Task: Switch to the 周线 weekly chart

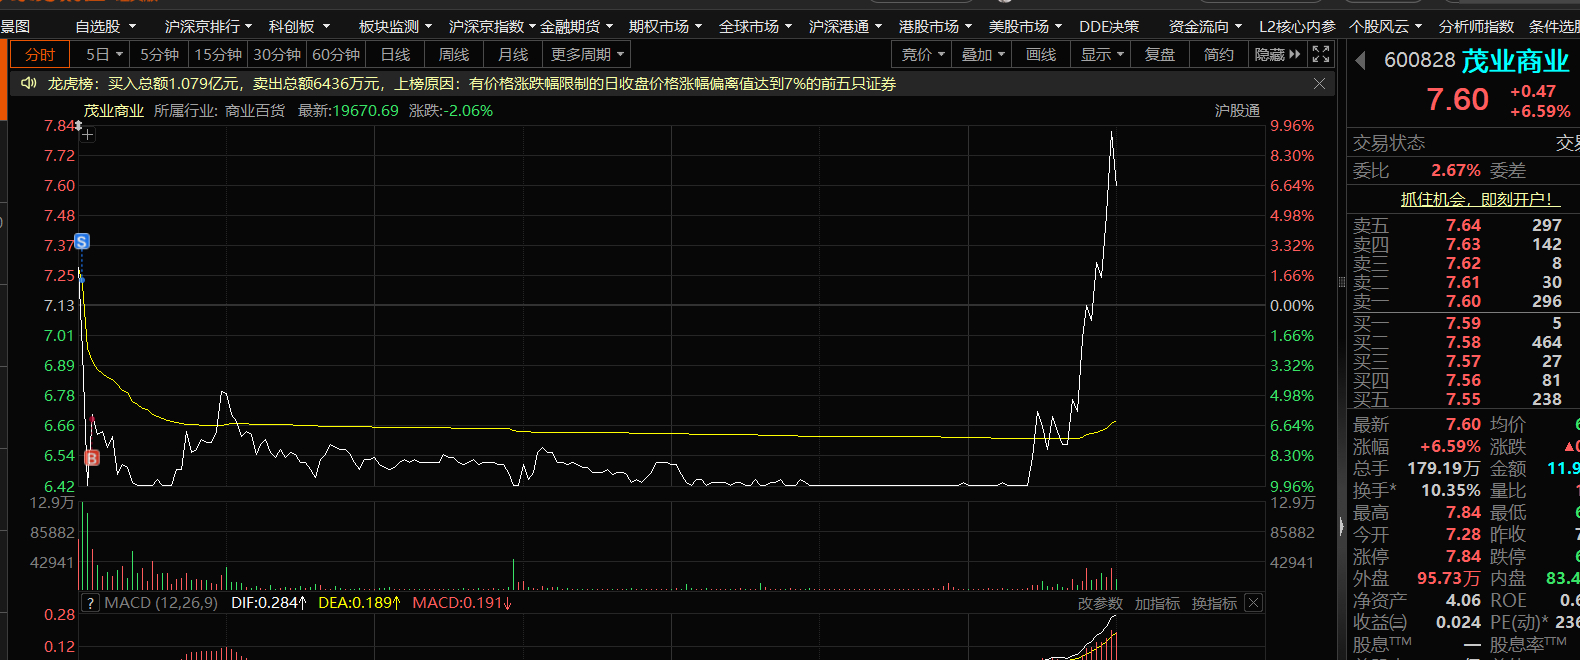Action: [x=454, y=54]
